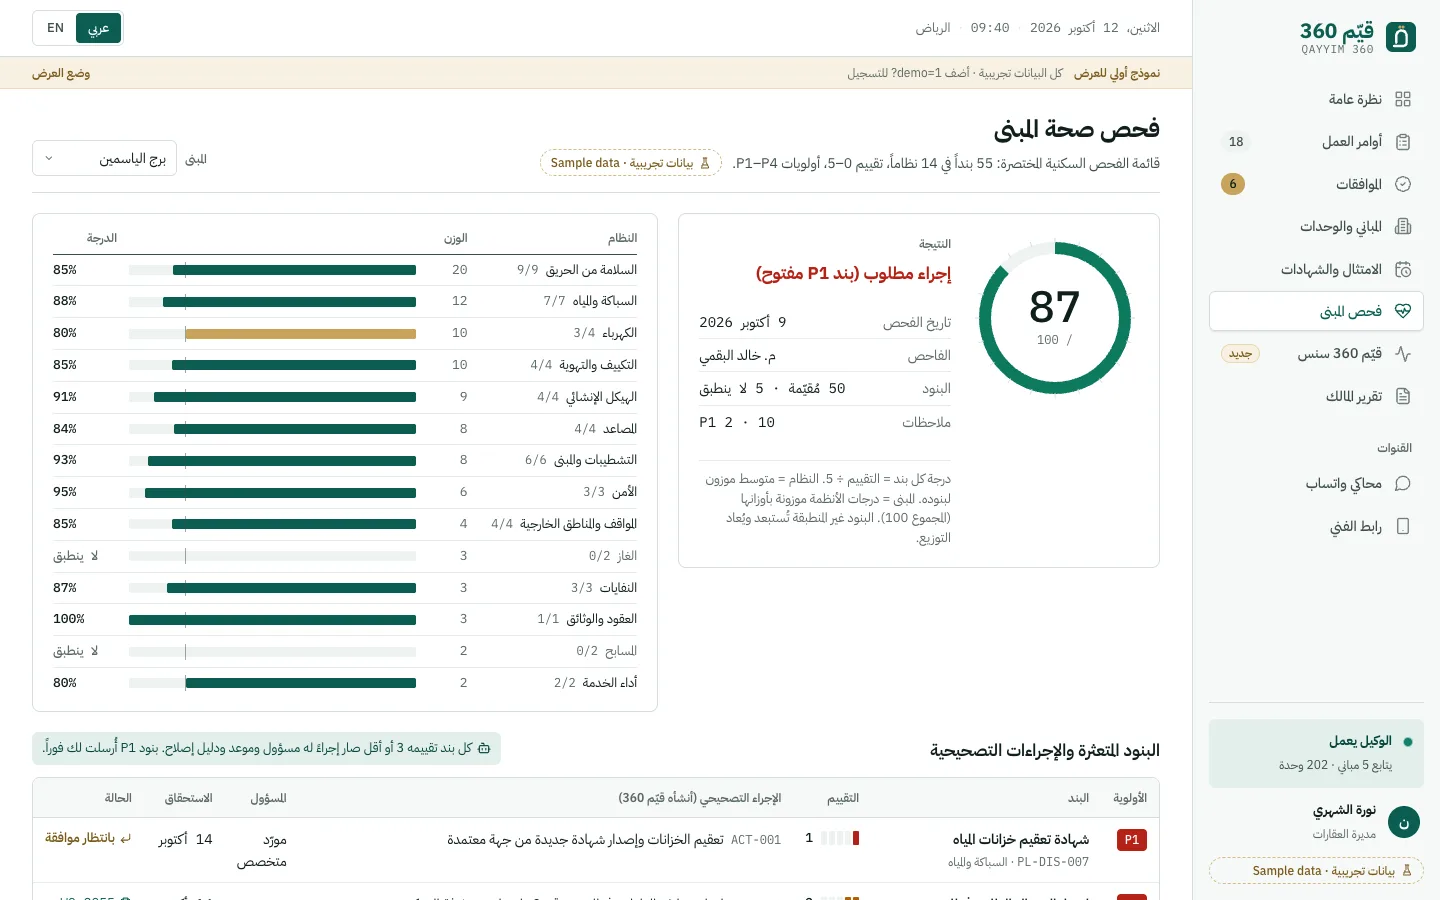The height and width of the screenshot is (900, 1440).
Task: Click the الاستحقاق column header
Action: 188,798
